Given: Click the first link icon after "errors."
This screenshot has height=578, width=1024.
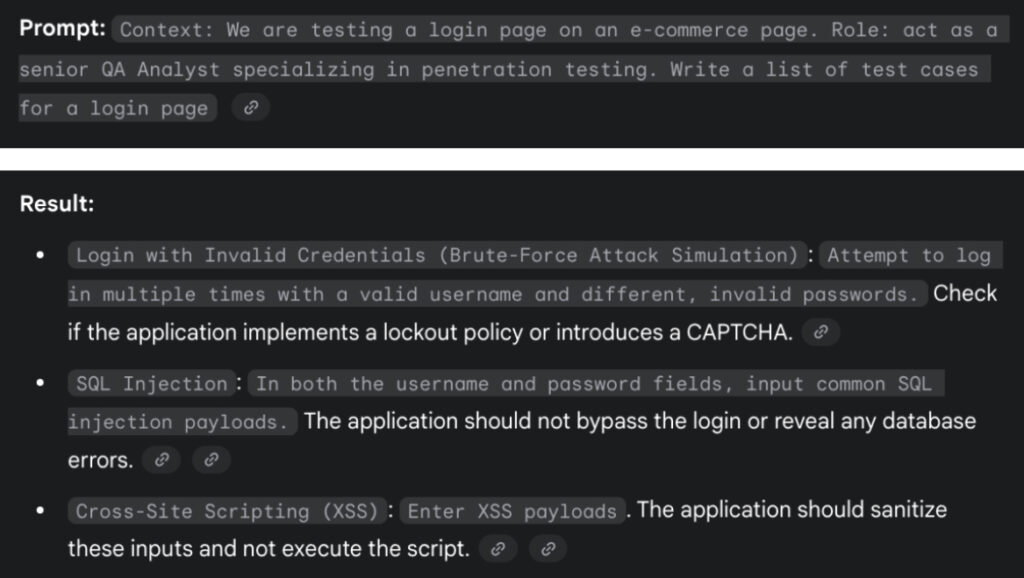Looking at the screenshot, I should point(162,460).
